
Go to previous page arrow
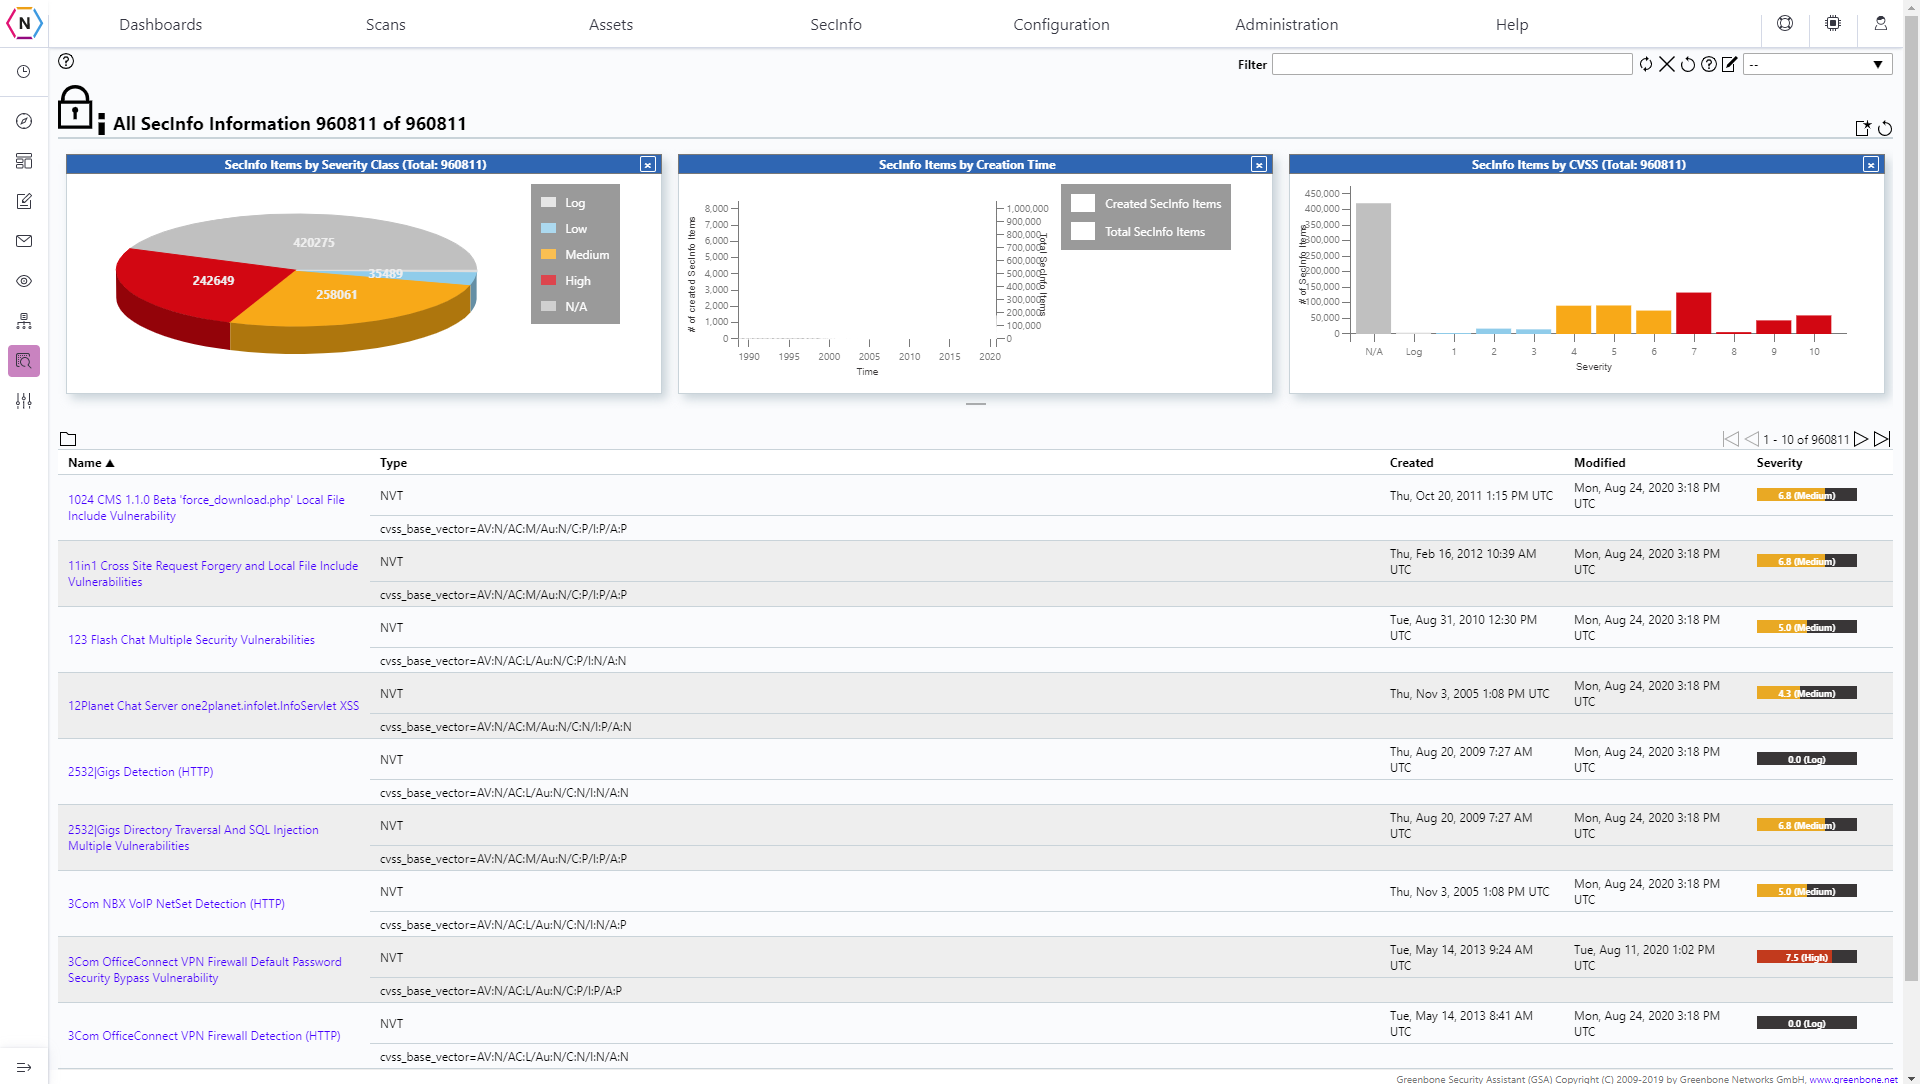pyautogui.click(x=1751, y=439)
